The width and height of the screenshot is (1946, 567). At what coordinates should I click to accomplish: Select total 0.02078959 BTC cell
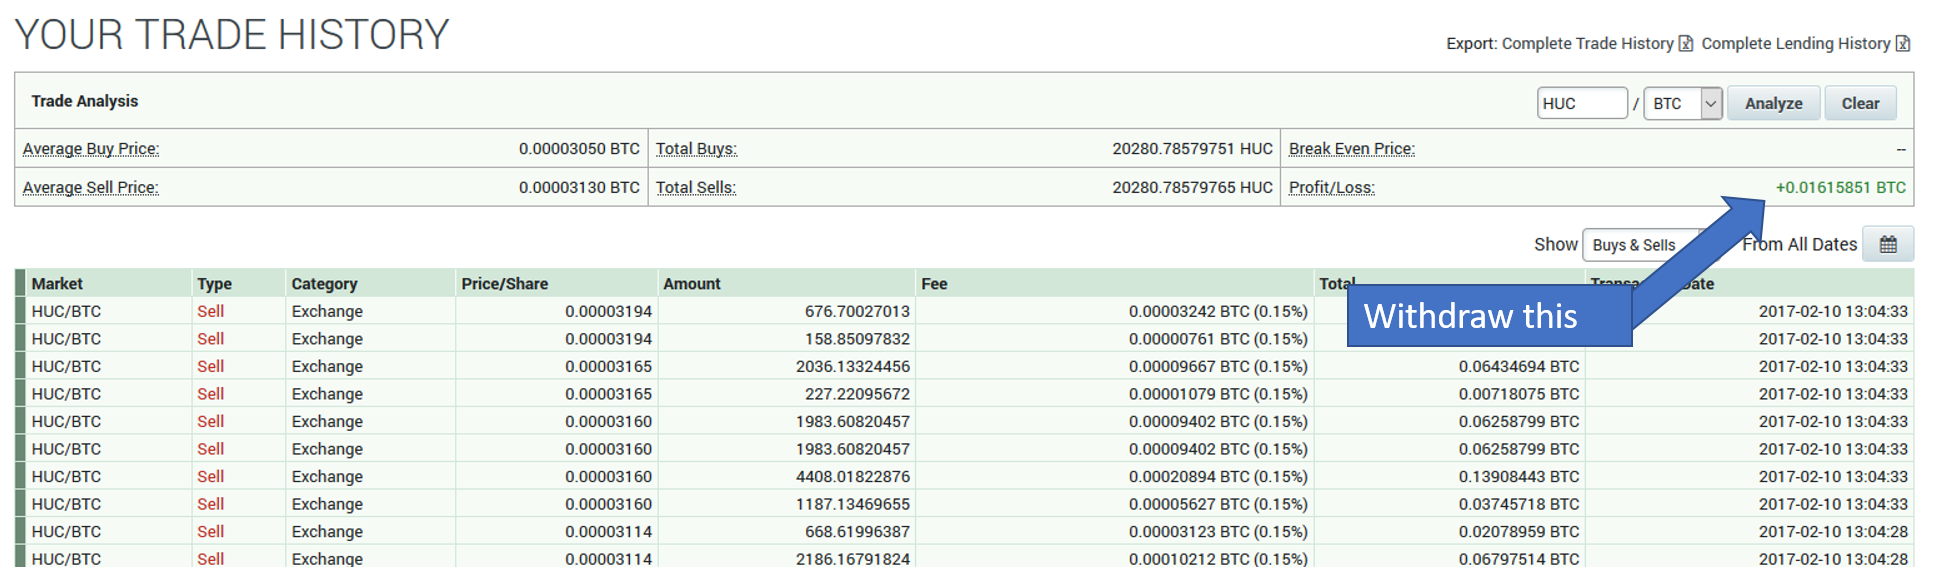[x=1519, y=531]
